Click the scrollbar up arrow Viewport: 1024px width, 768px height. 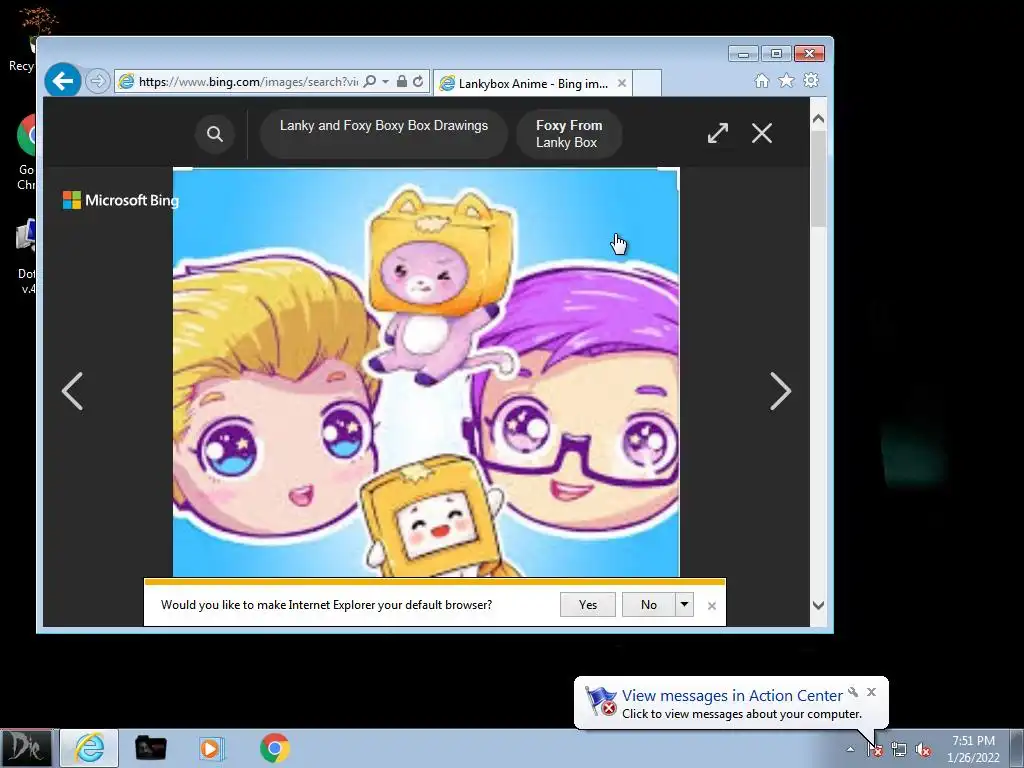[x=818, y=119]
